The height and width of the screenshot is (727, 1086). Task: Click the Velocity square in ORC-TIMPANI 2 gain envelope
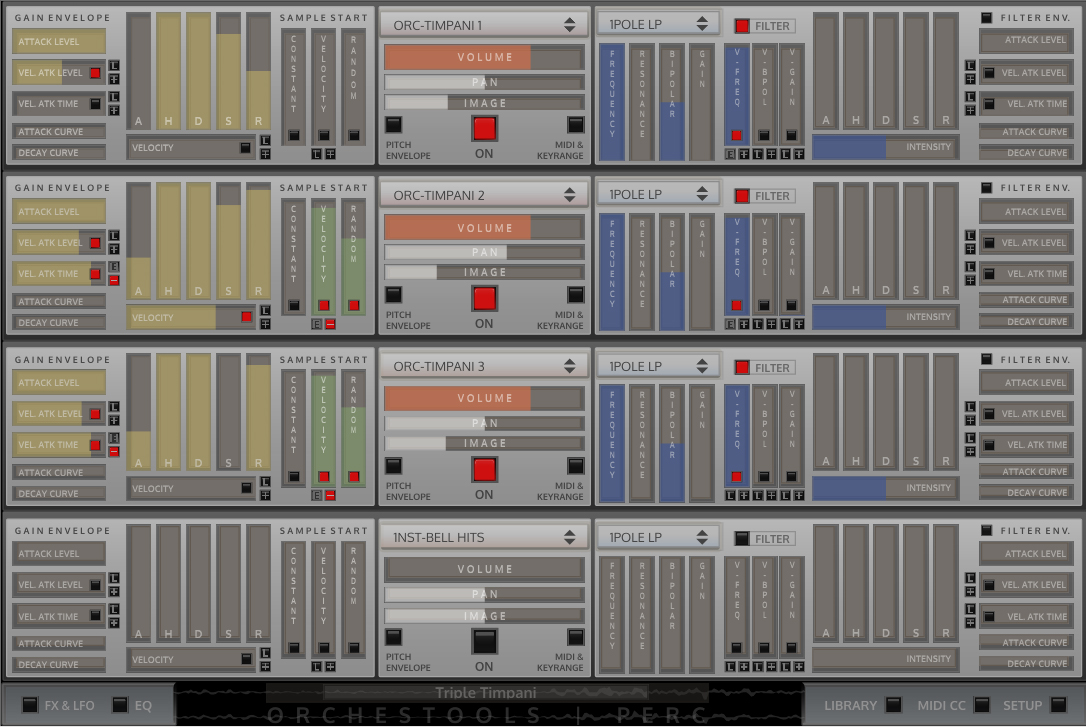point(246,317)
